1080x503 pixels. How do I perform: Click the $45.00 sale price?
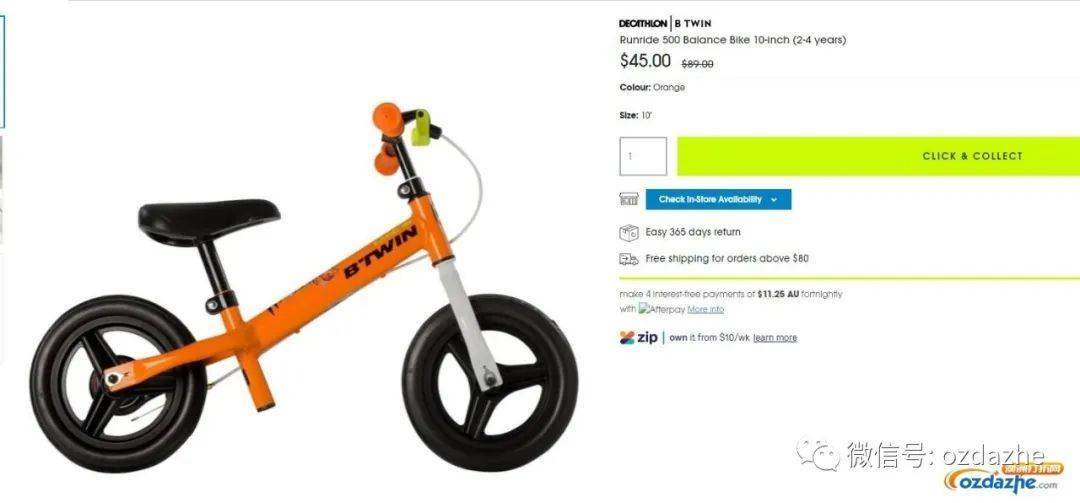[645, 61]
